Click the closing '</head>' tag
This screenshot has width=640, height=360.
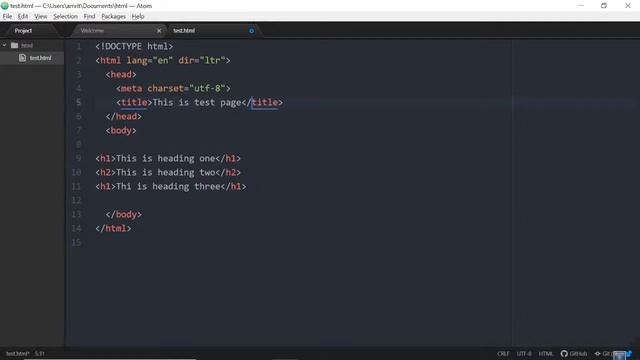tap(124, 116)
